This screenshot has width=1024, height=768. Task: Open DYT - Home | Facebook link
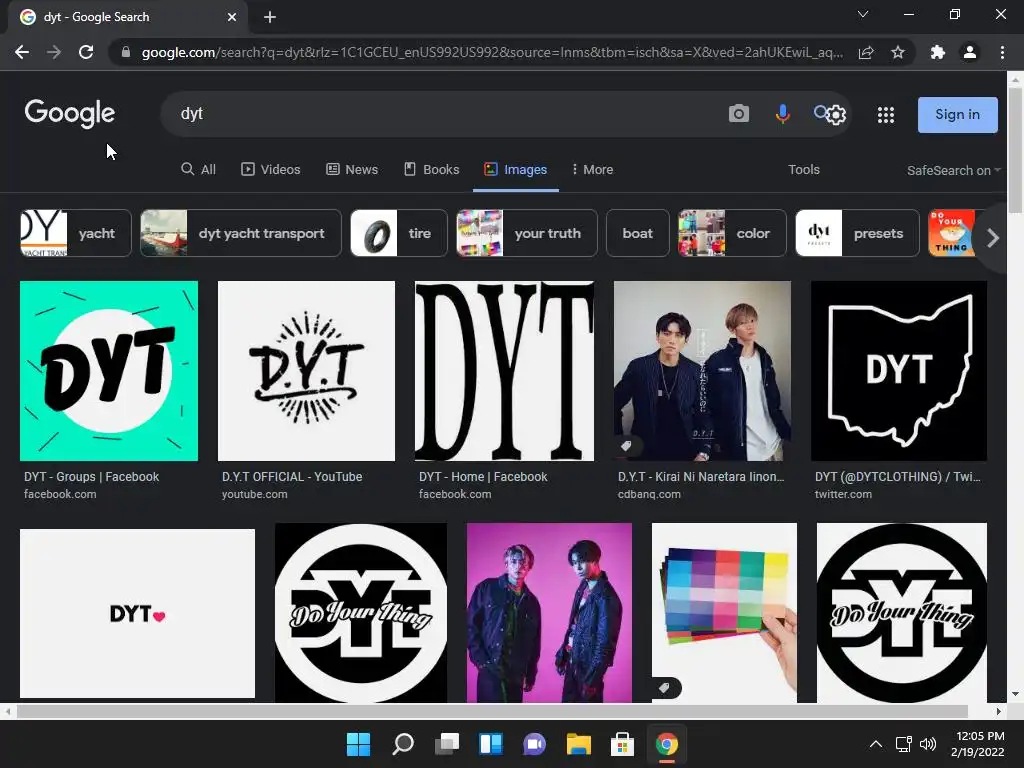(x=483, y=477)
